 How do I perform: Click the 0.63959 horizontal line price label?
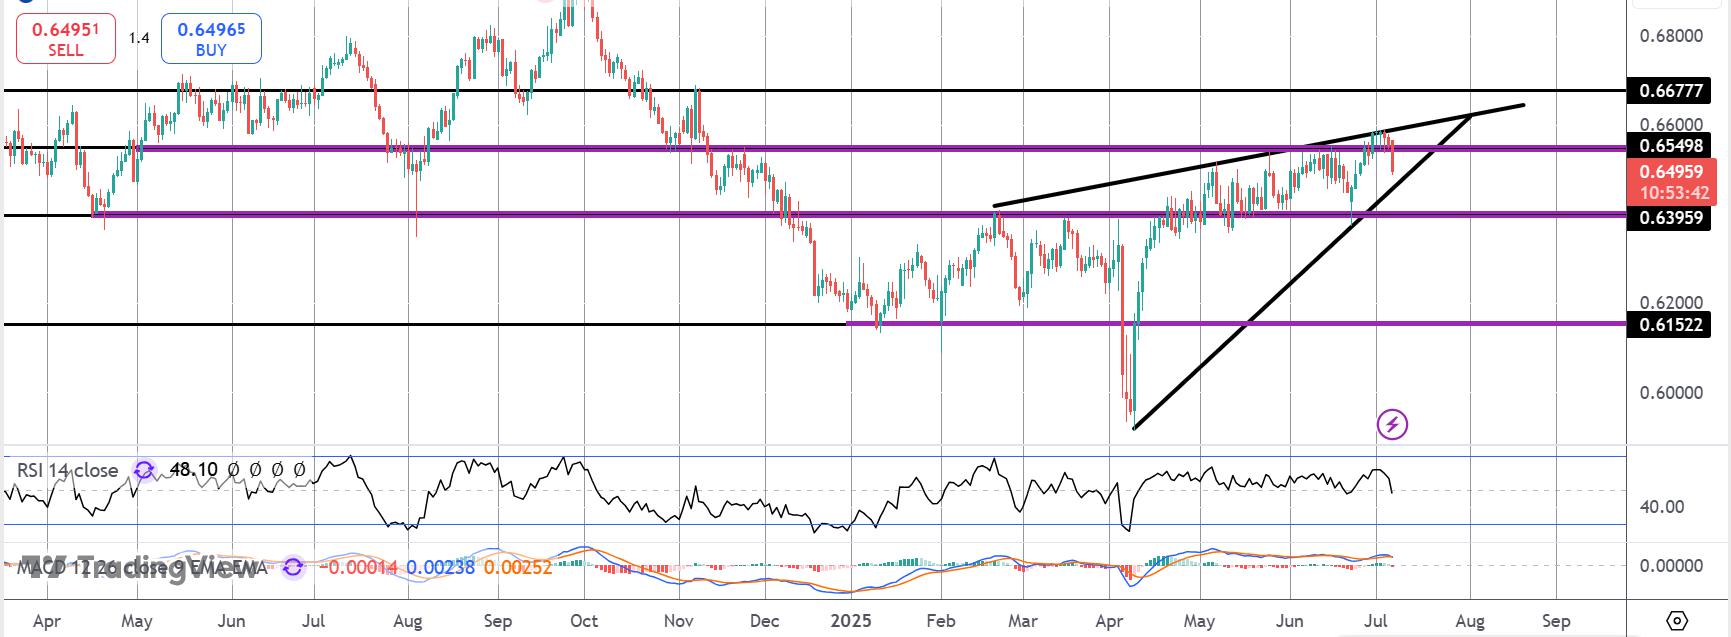pos(1670,216)
